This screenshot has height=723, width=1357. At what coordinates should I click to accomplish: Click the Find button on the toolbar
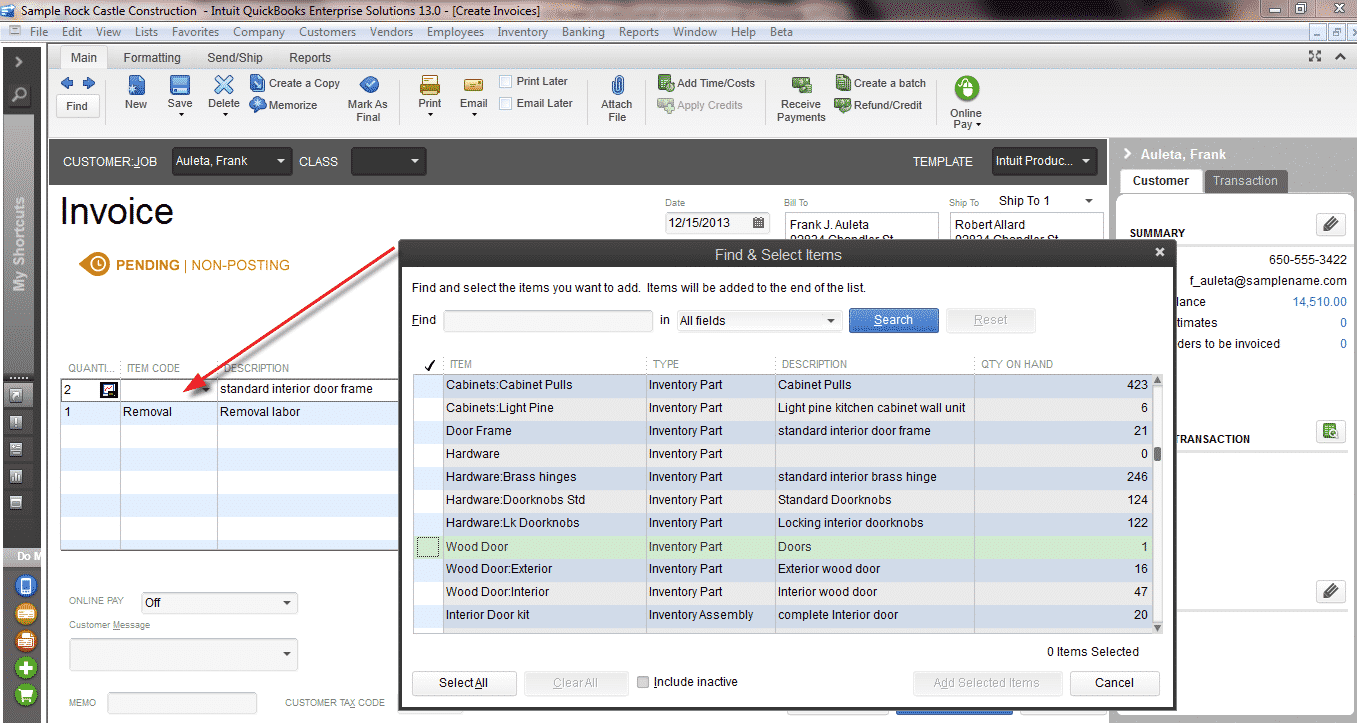(77, 106)
